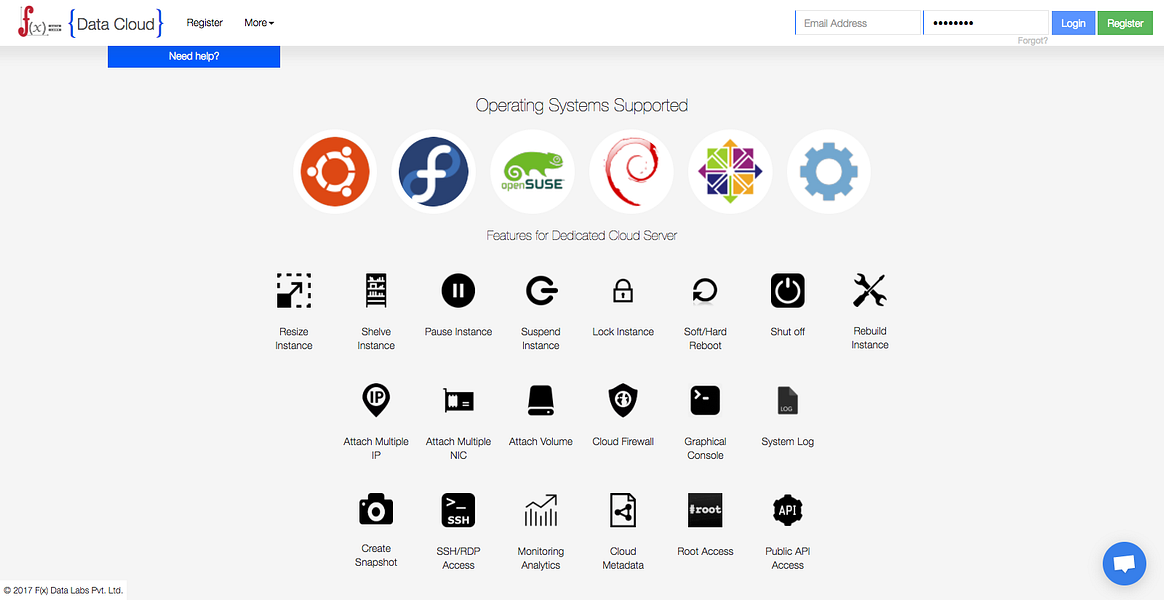Expand the More dropdown menu

(x=259, y=23)
